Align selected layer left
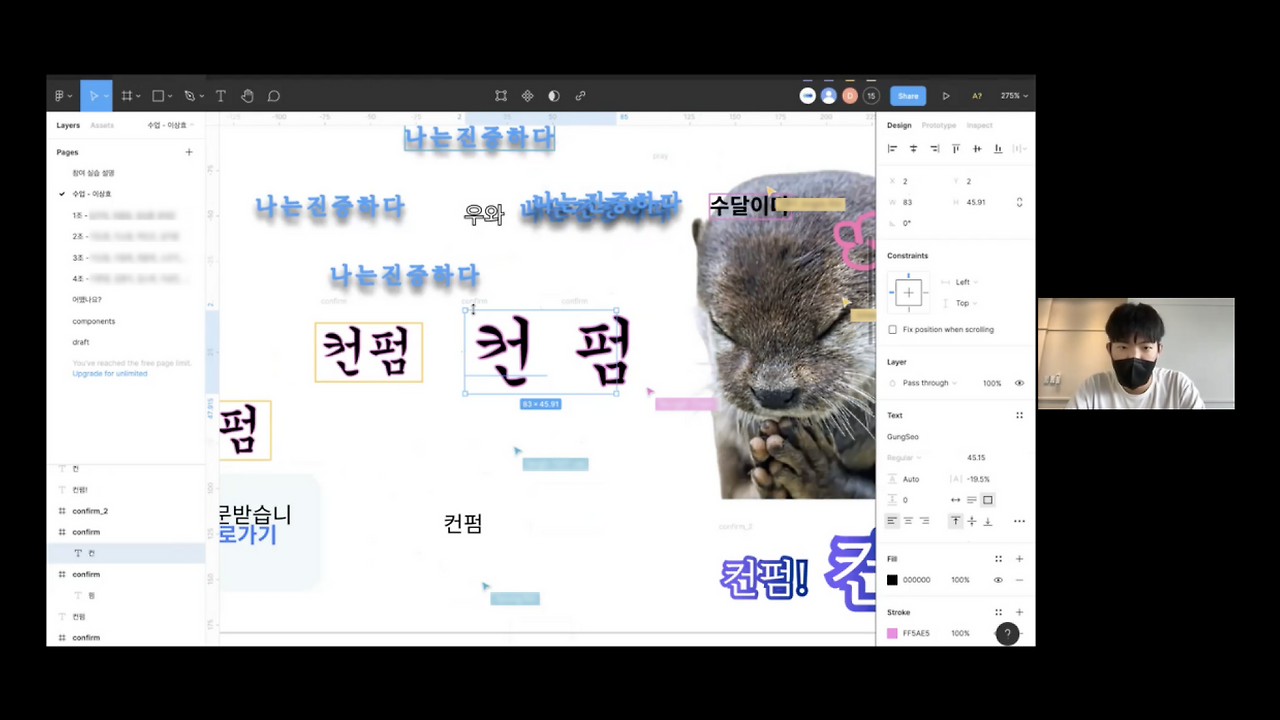 891,148
